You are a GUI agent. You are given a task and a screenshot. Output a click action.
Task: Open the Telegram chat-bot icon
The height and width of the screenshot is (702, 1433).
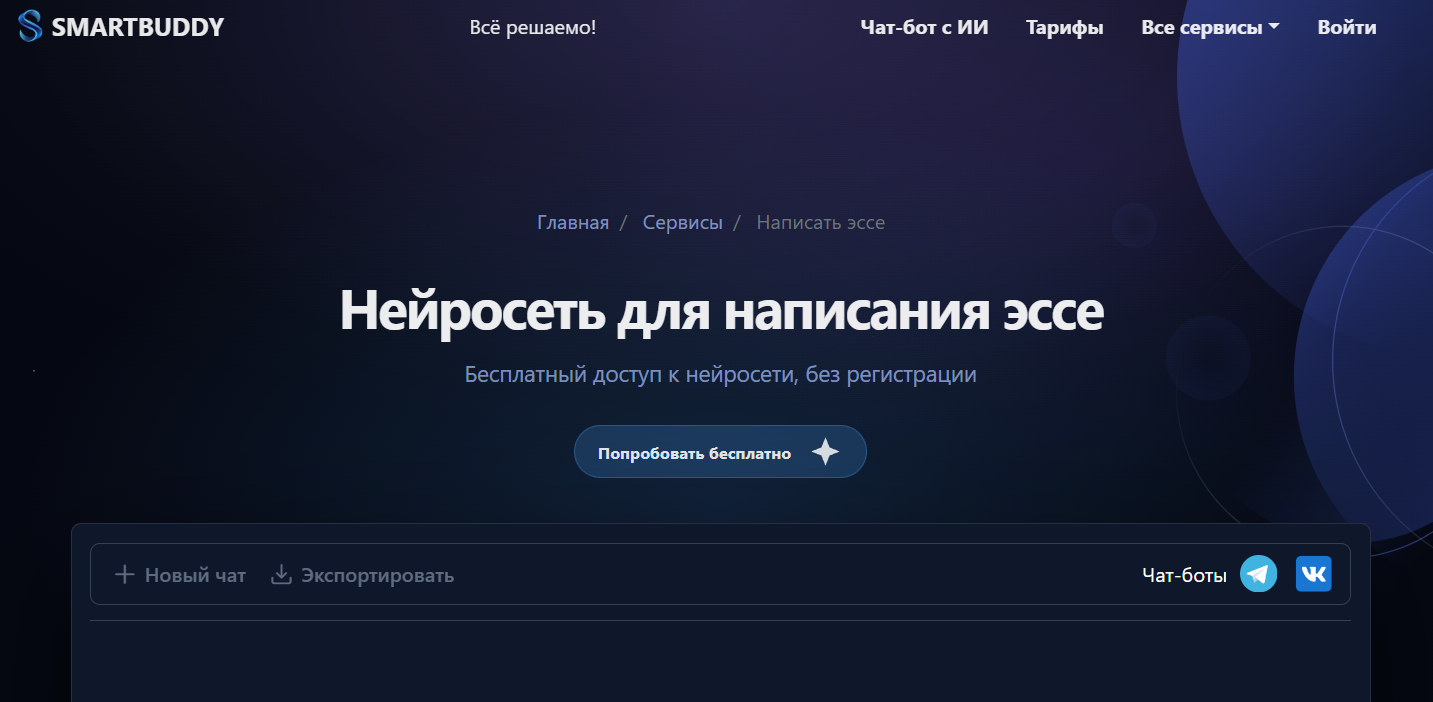tap(1259, 574)
